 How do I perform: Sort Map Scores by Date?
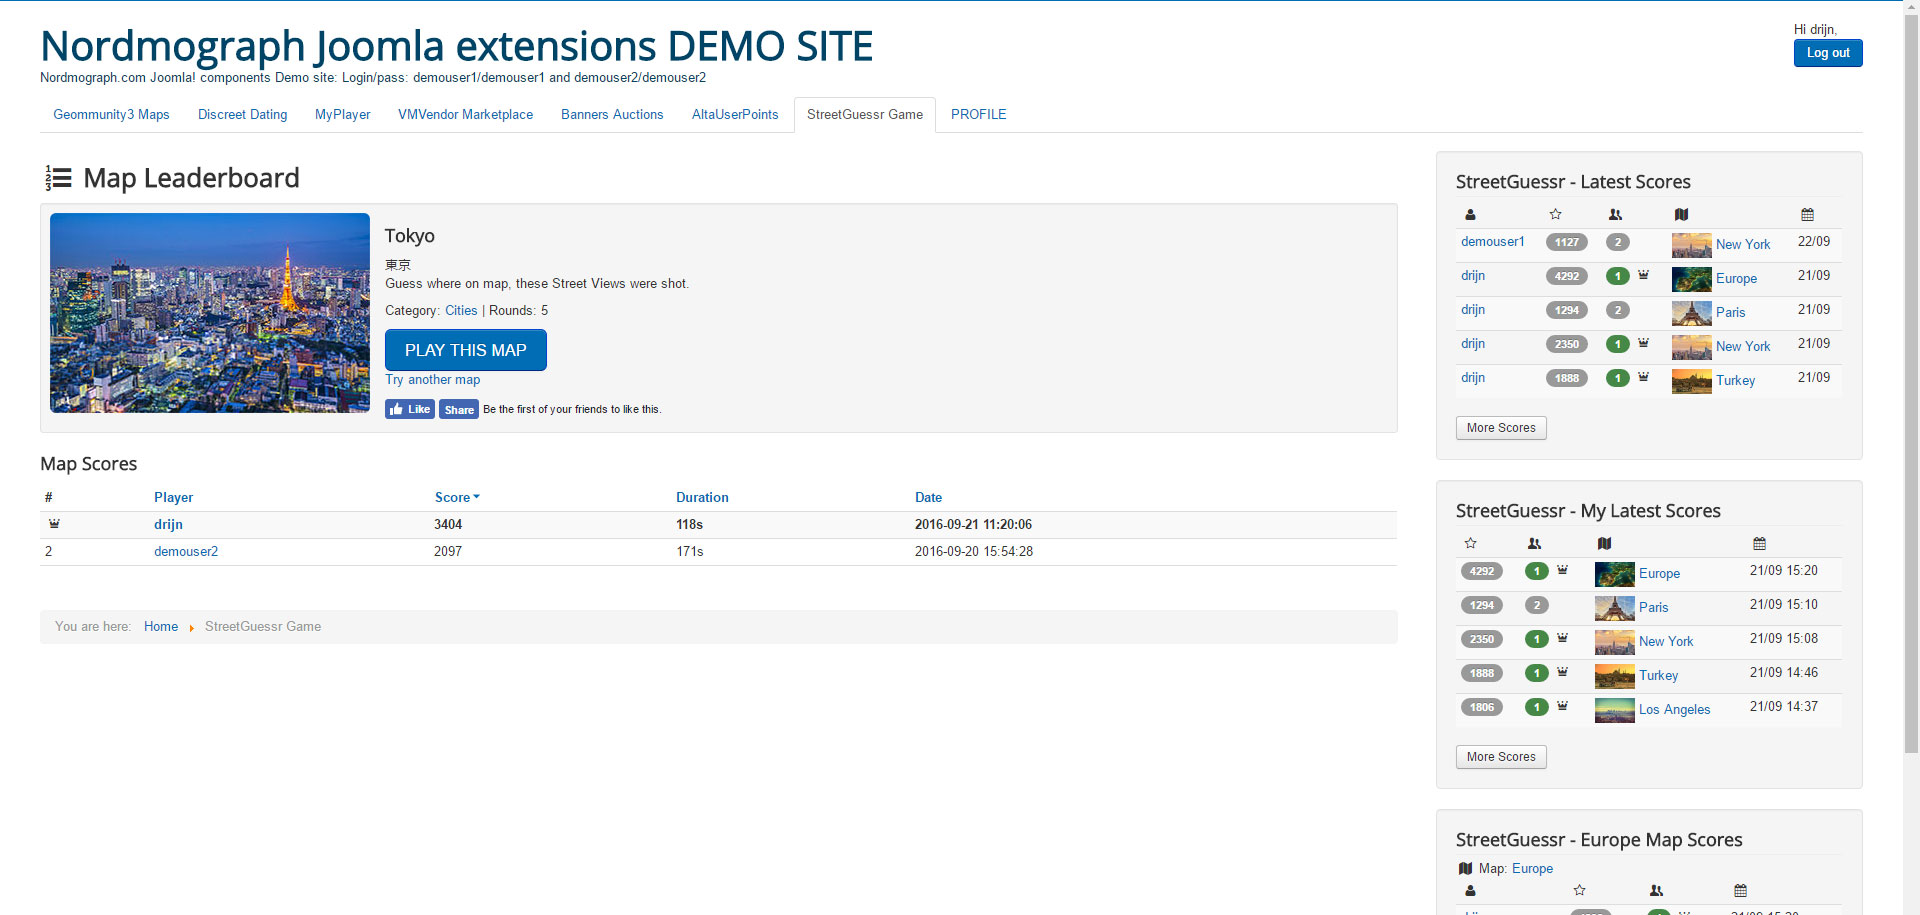(928, 497)
